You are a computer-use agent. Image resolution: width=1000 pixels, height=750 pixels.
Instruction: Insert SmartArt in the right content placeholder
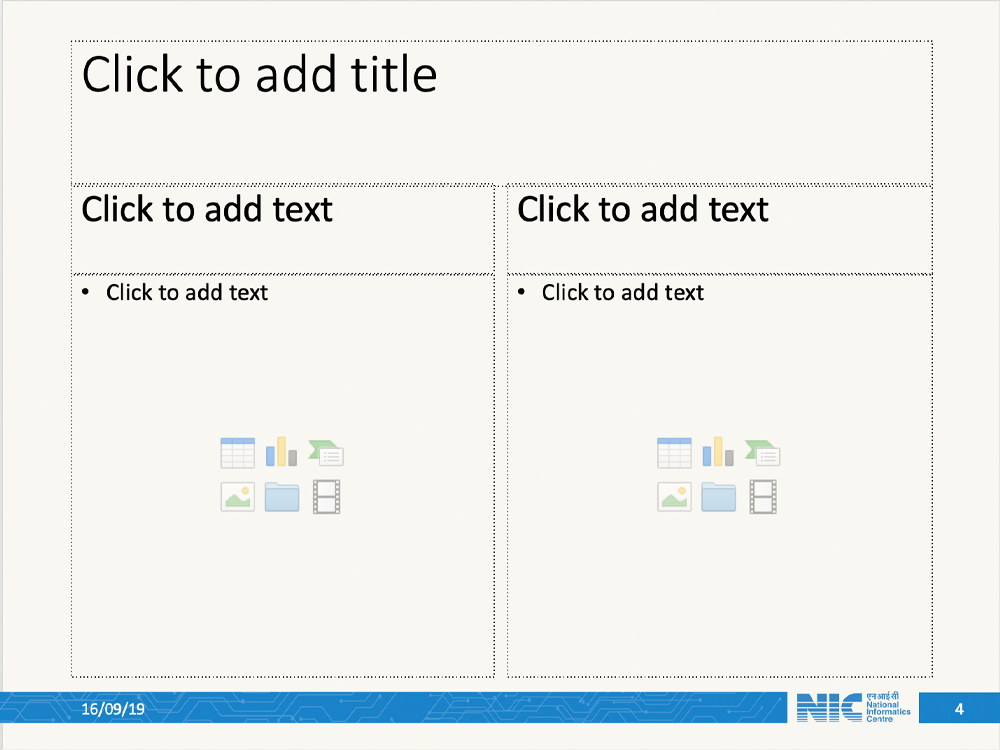tap(762, 453)
